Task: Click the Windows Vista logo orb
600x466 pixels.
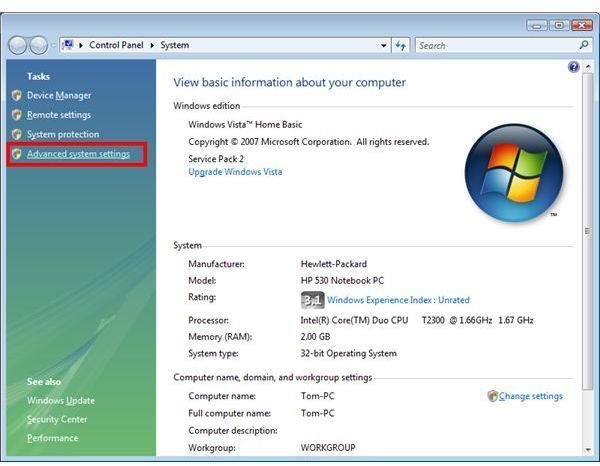Action: [x=514, y=173]
